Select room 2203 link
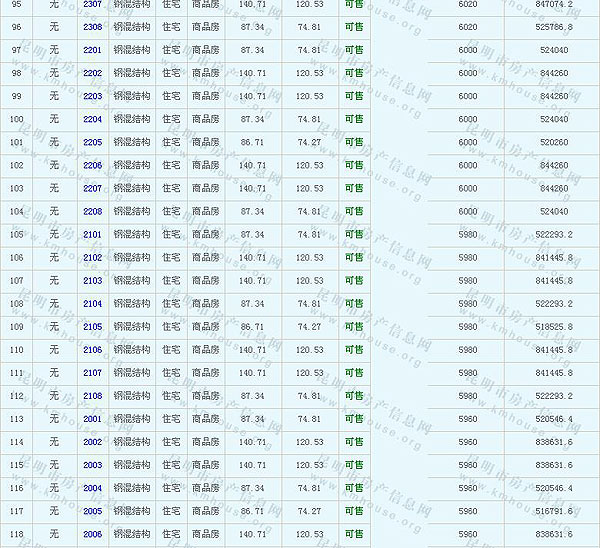The width and height of the screenshot is (600, 548). pyautogui.click(x=92, y=96)
